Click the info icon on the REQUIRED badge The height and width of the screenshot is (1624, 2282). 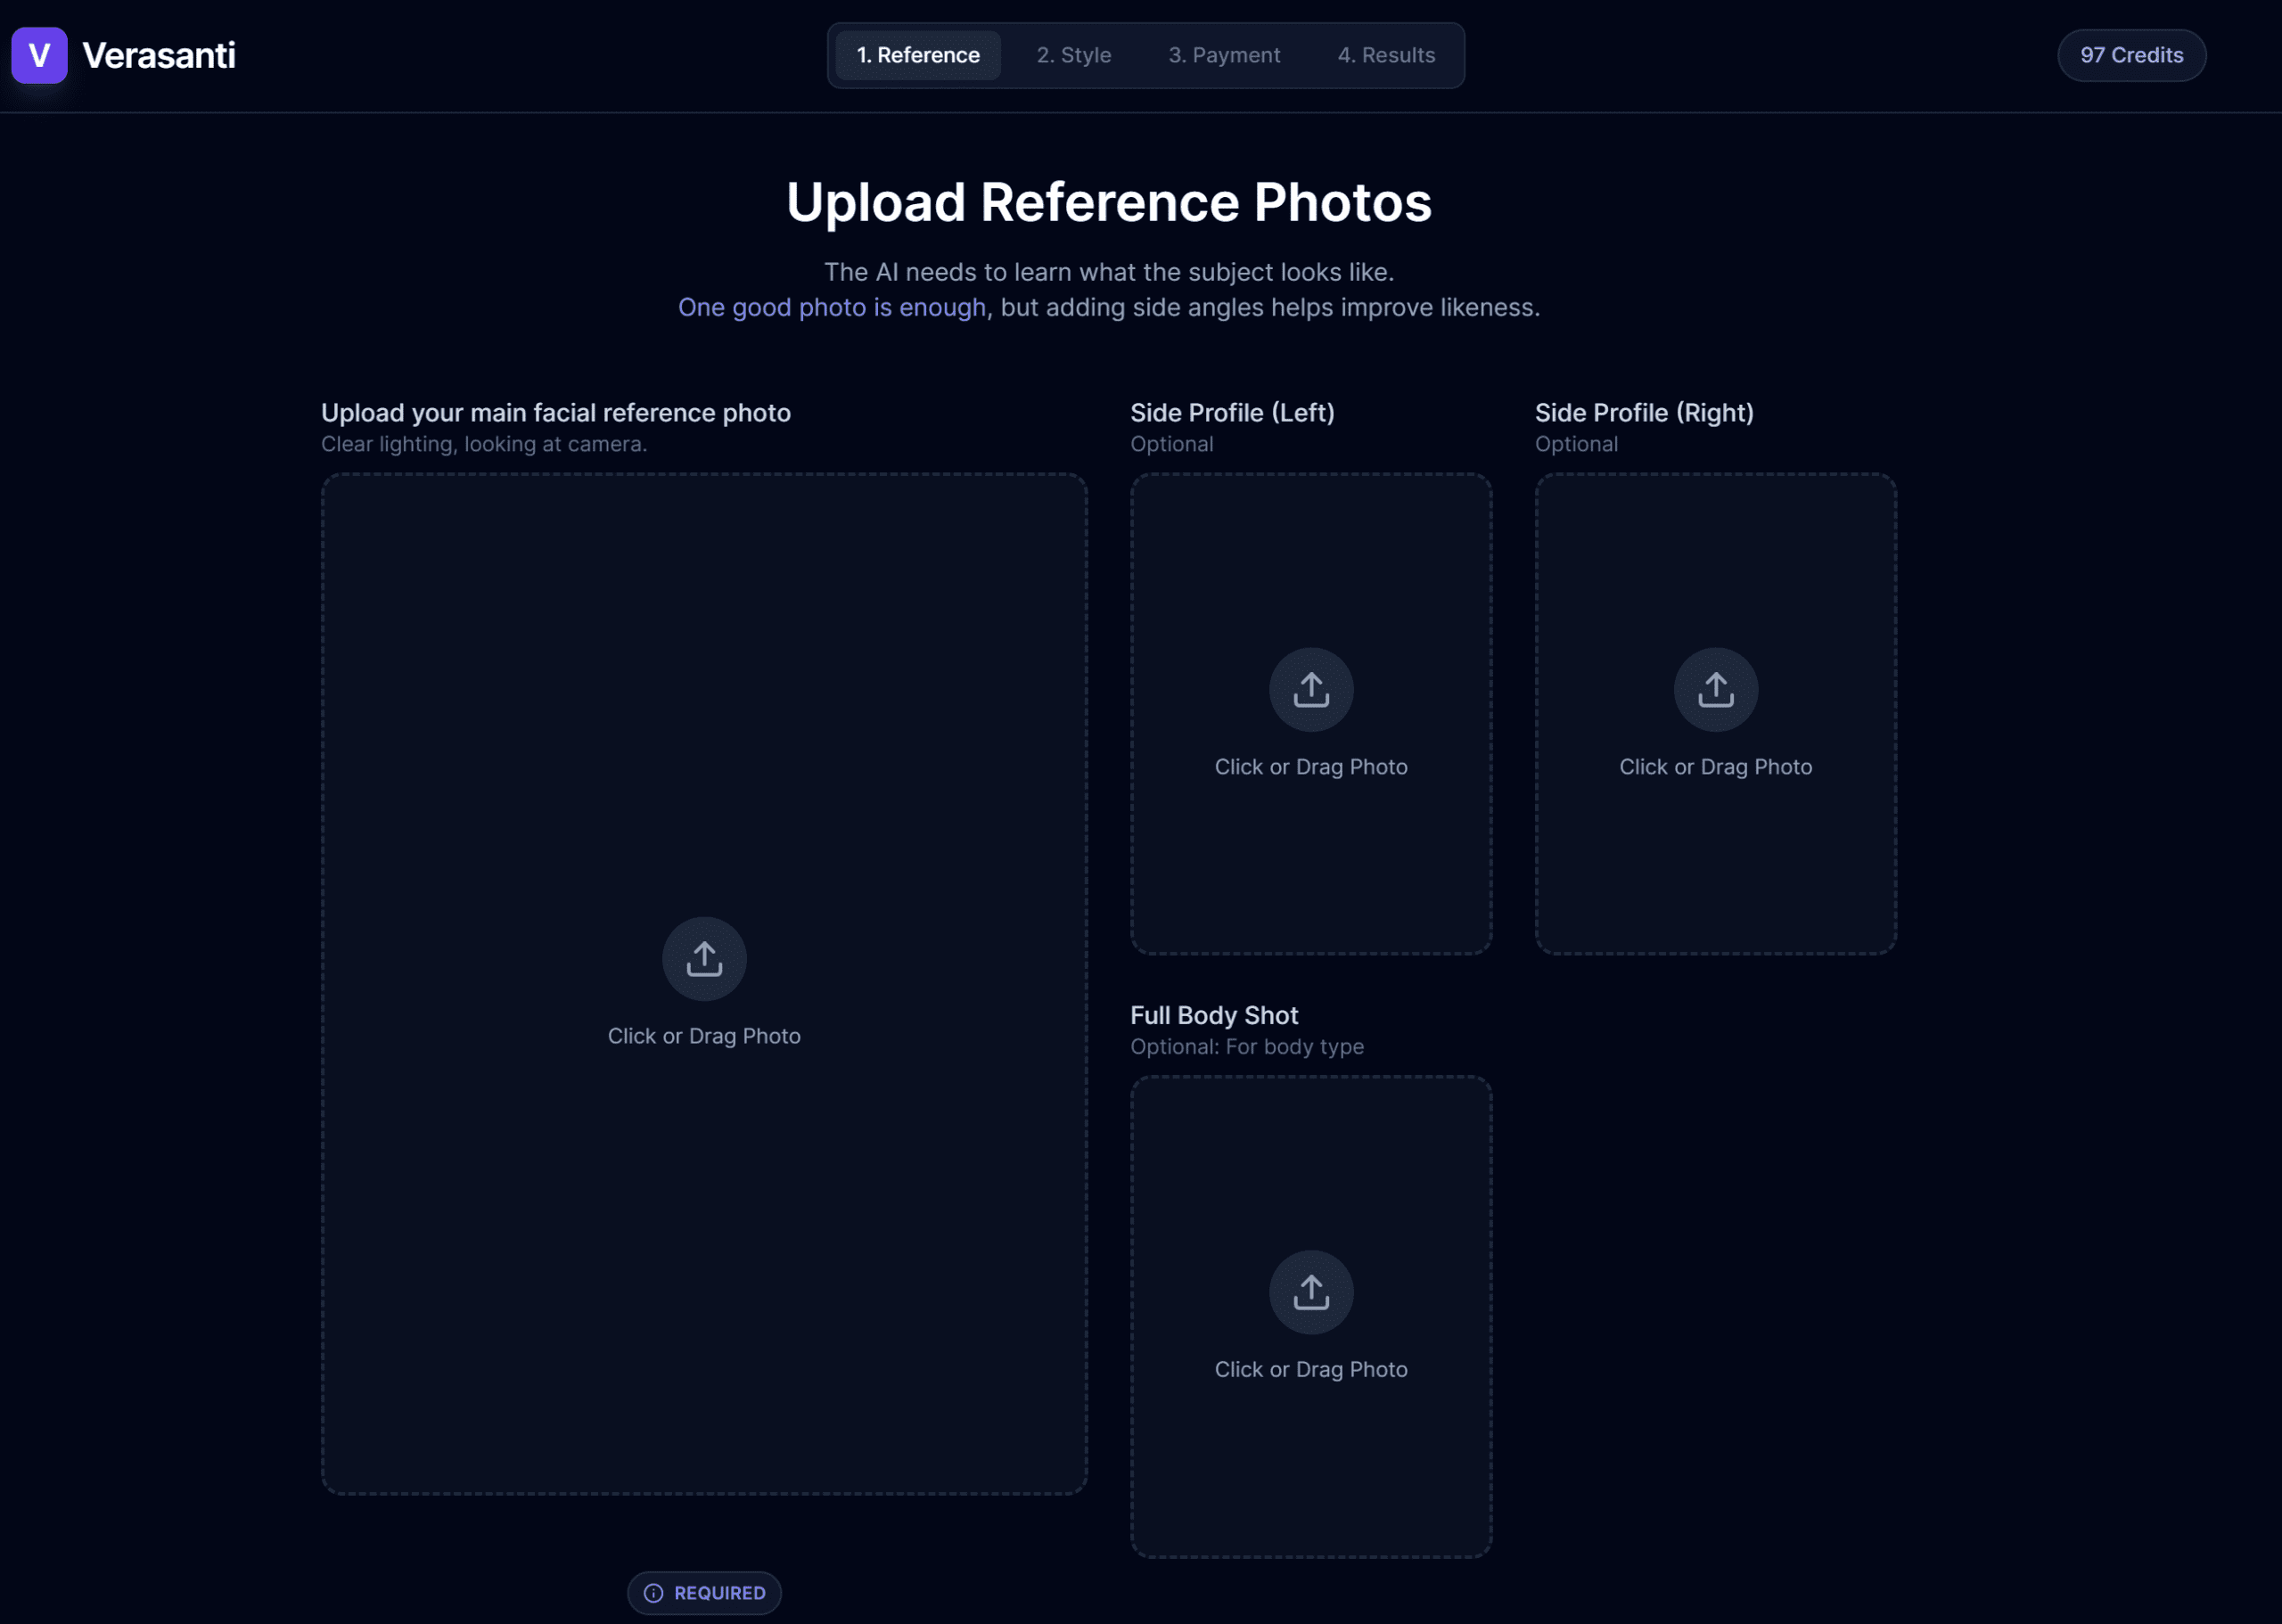click(653, 1592)
